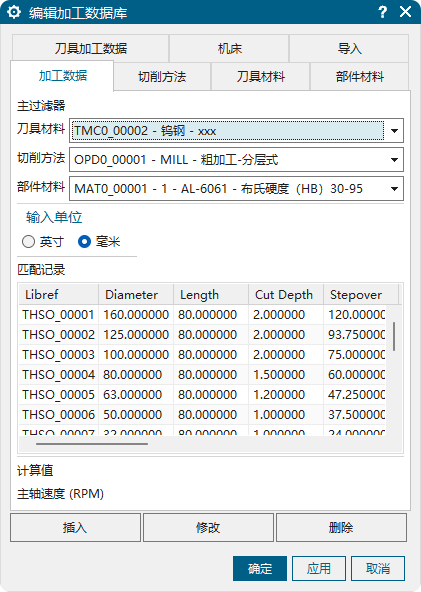Click diameter value 50.000000

point(133,415)
